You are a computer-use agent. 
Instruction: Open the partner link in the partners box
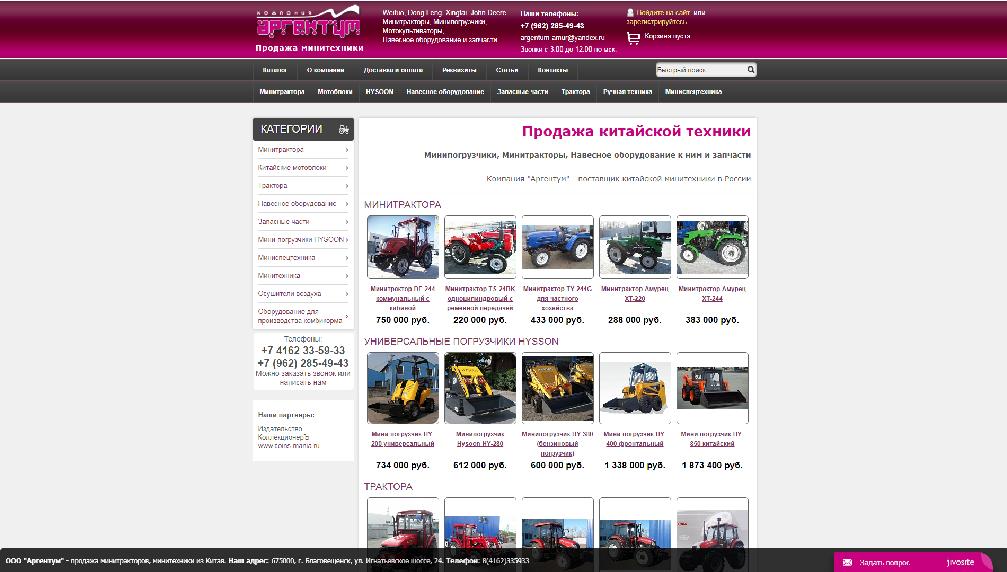288,446
